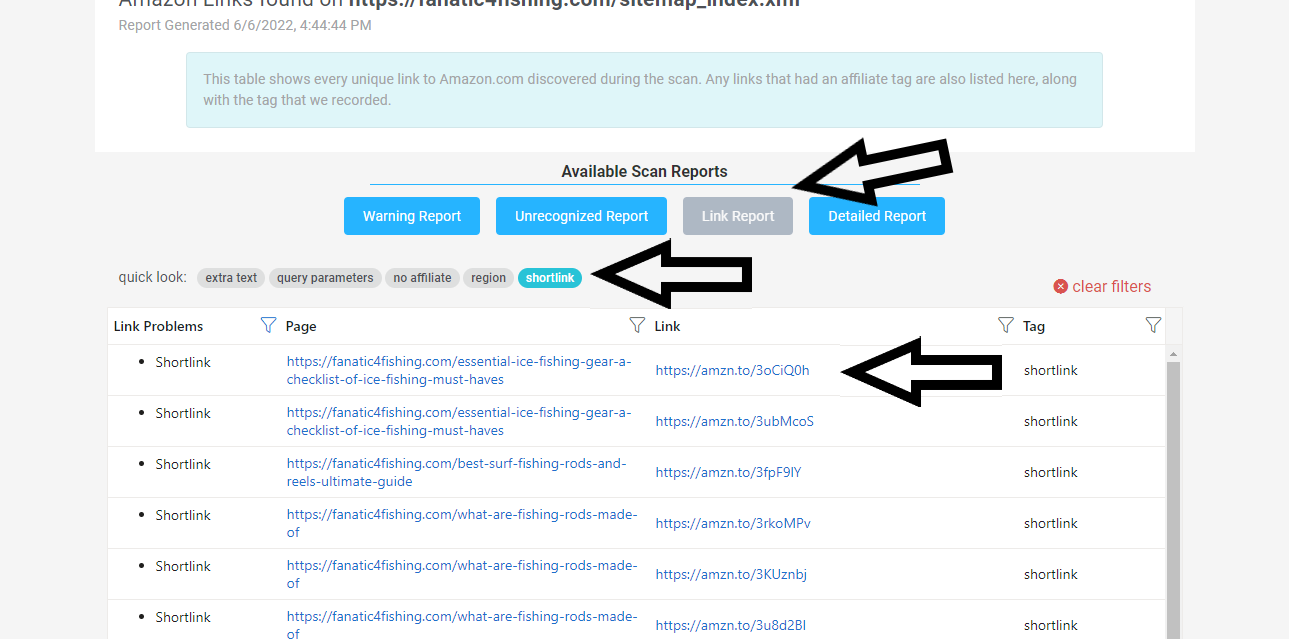Click the table scrollbar up arrow
1289x639 pixels.
coord(1173,354)
